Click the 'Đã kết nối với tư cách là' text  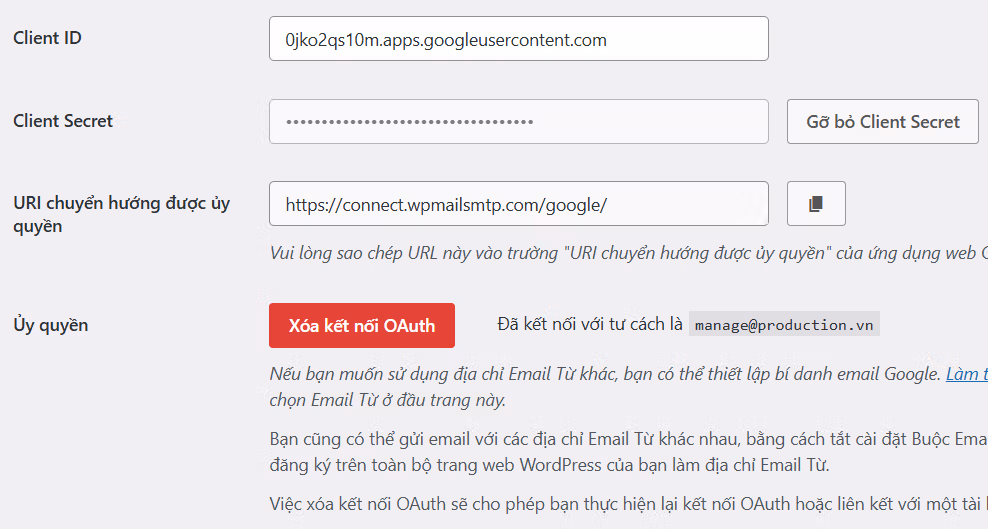tap(589, 325)
